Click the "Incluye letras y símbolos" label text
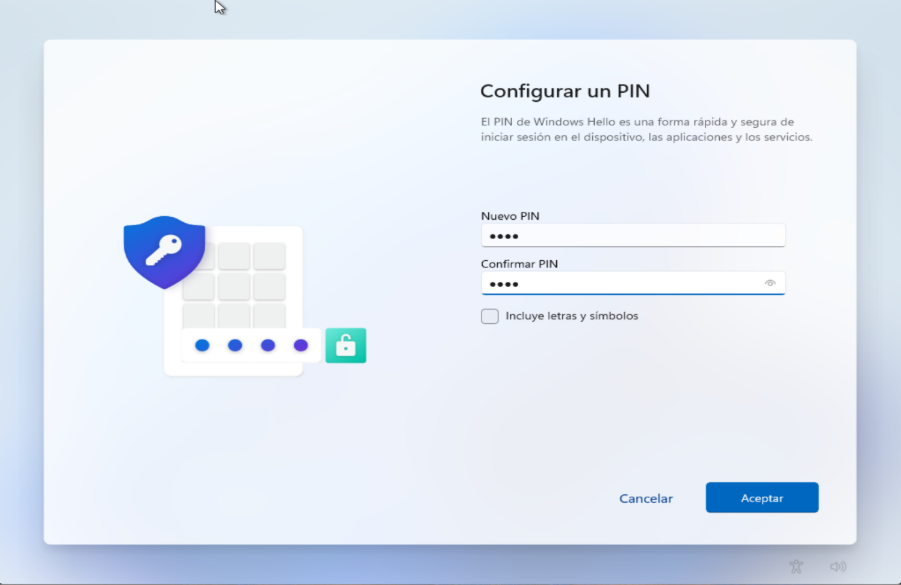Image resolution: width=901 pixels, height=585 pixels. pyautogui.click(x=571, y=316)
